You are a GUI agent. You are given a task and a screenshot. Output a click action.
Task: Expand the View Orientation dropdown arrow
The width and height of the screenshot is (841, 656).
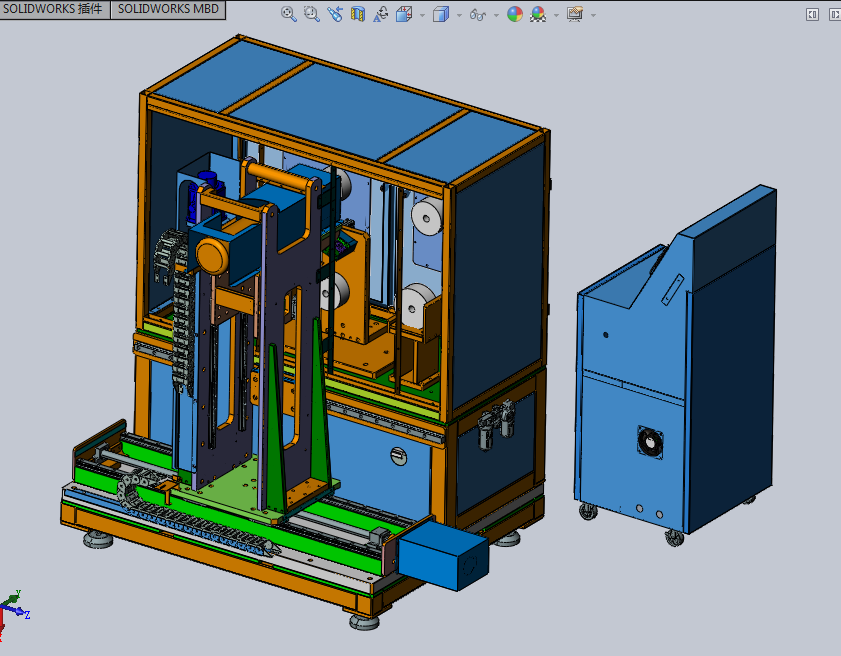coord(422,15)
